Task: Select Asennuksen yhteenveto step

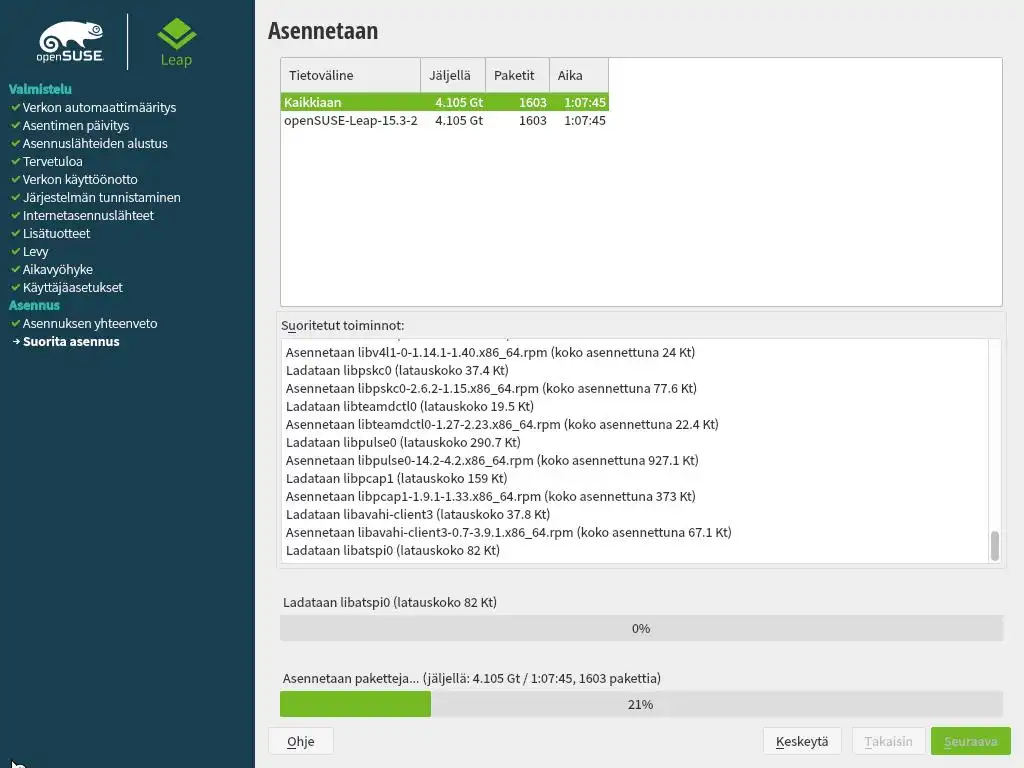Action: coord(90,323)
